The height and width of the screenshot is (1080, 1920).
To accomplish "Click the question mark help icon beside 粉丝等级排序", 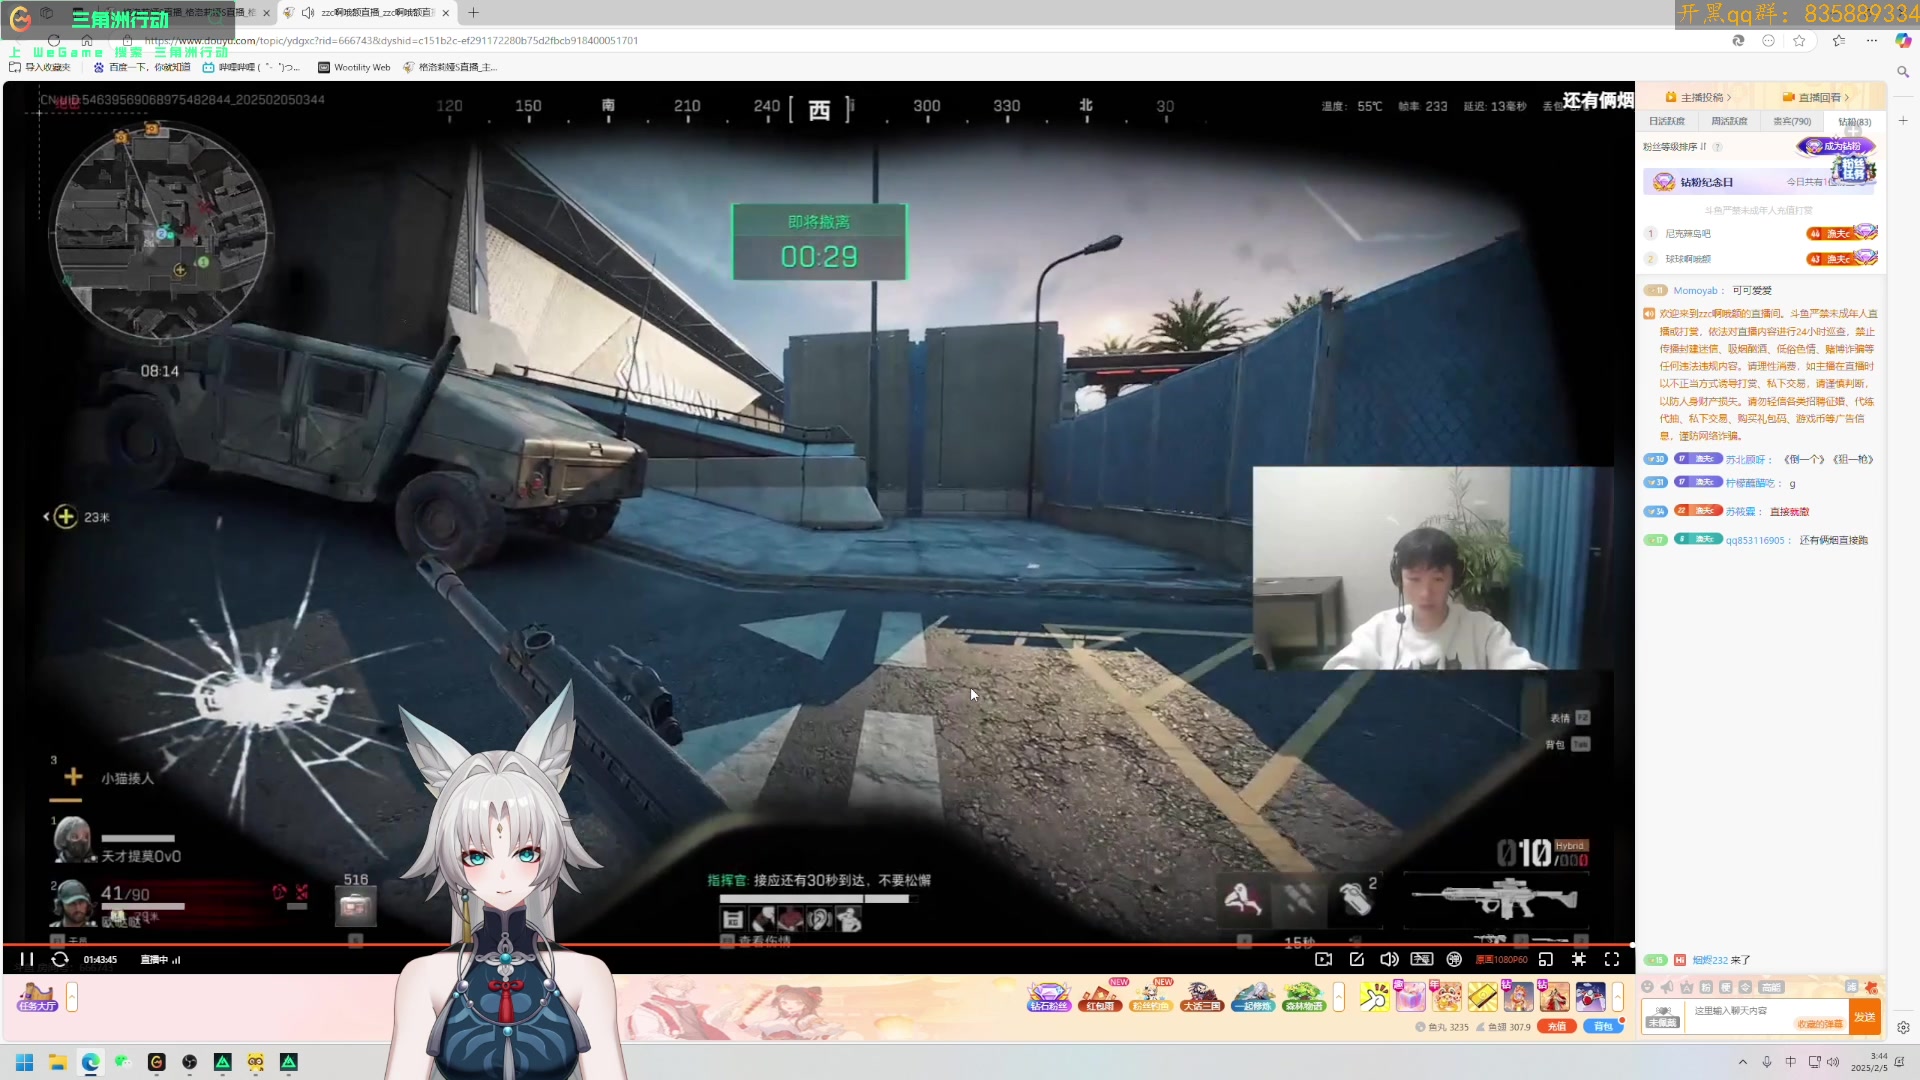I will coord(1717,147).
